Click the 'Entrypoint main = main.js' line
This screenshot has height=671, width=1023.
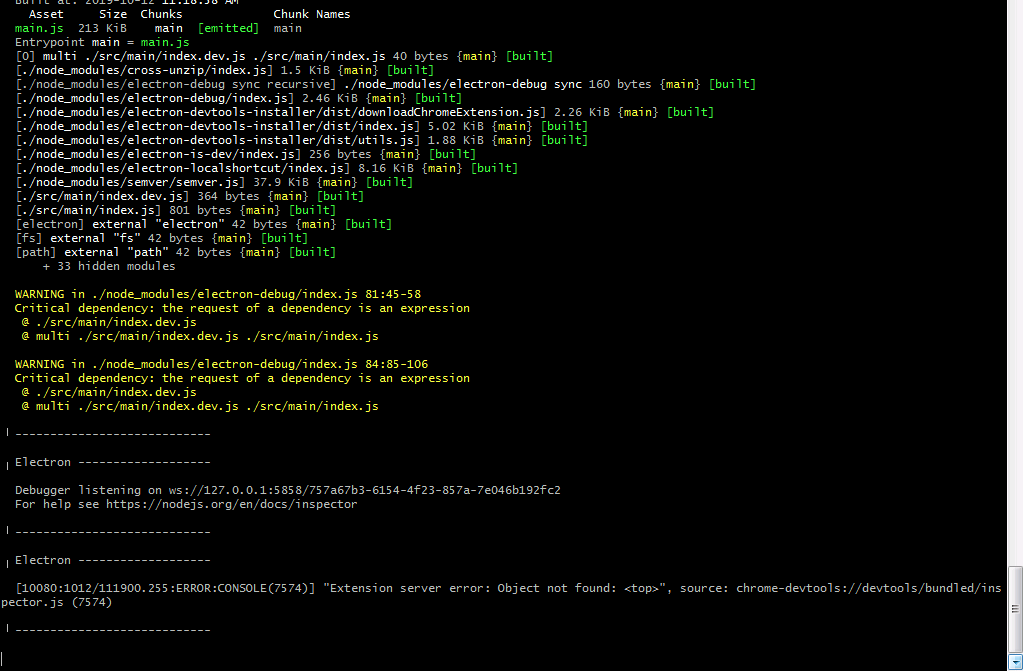[102, 42]
